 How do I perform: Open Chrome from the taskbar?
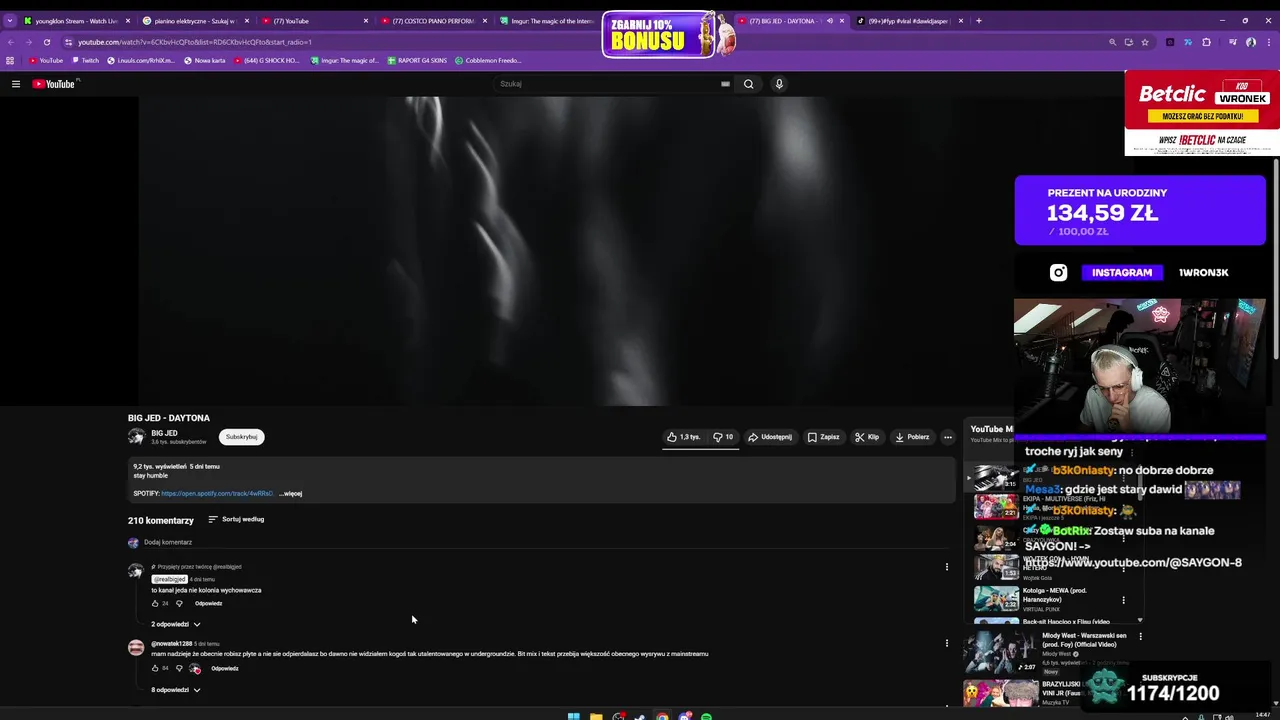click(662, 716)
